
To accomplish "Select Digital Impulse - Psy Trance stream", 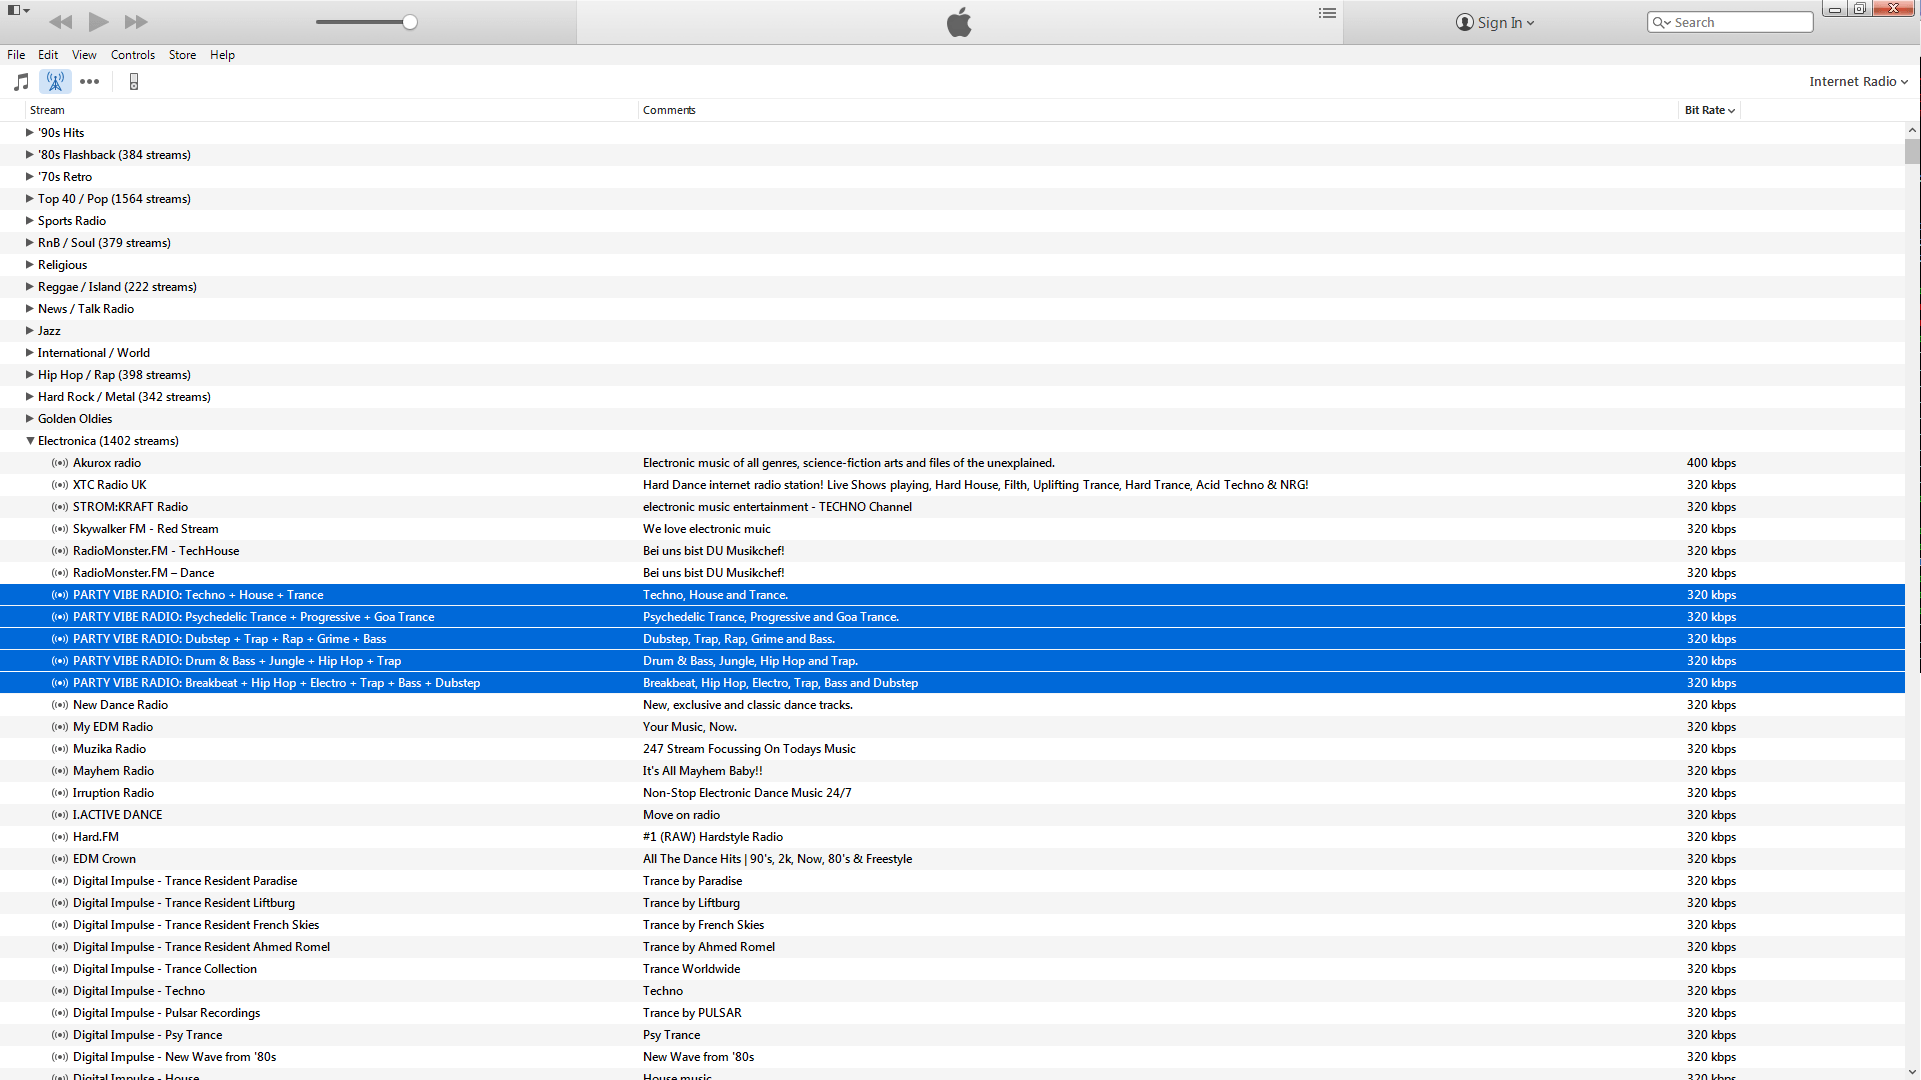I will coord(952,1035).
